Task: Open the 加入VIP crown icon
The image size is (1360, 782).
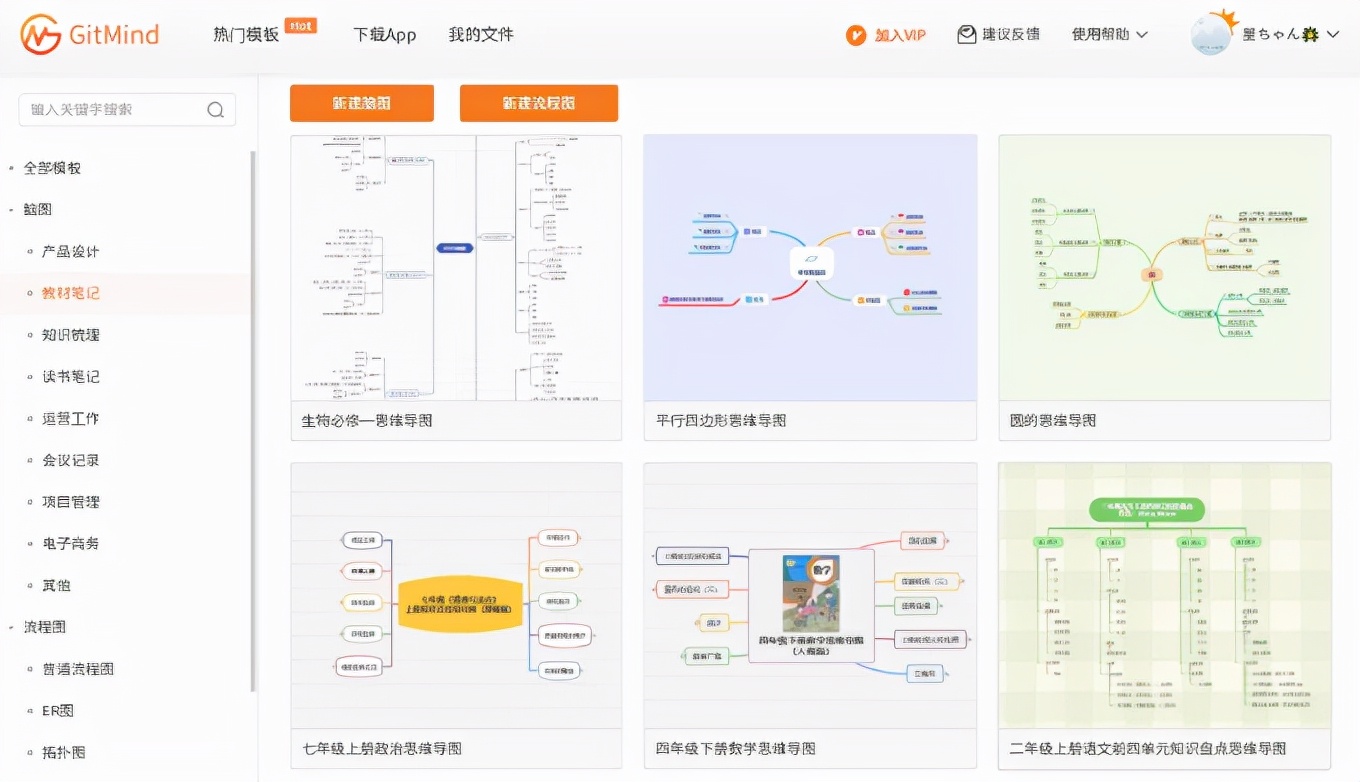Action: 857,33
